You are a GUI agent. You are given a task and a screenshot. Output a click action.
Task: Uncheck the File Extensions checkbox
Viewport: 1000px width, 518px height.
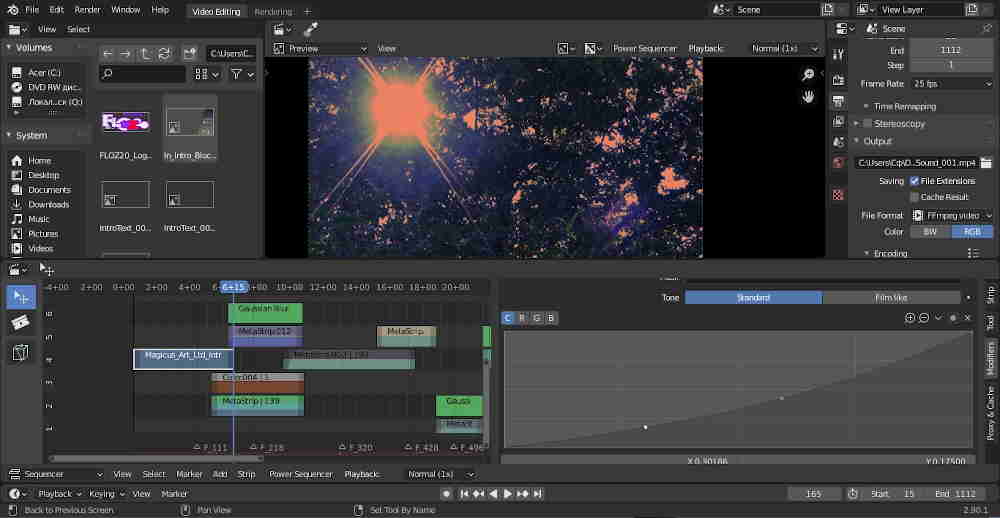[x=914, y=181]
